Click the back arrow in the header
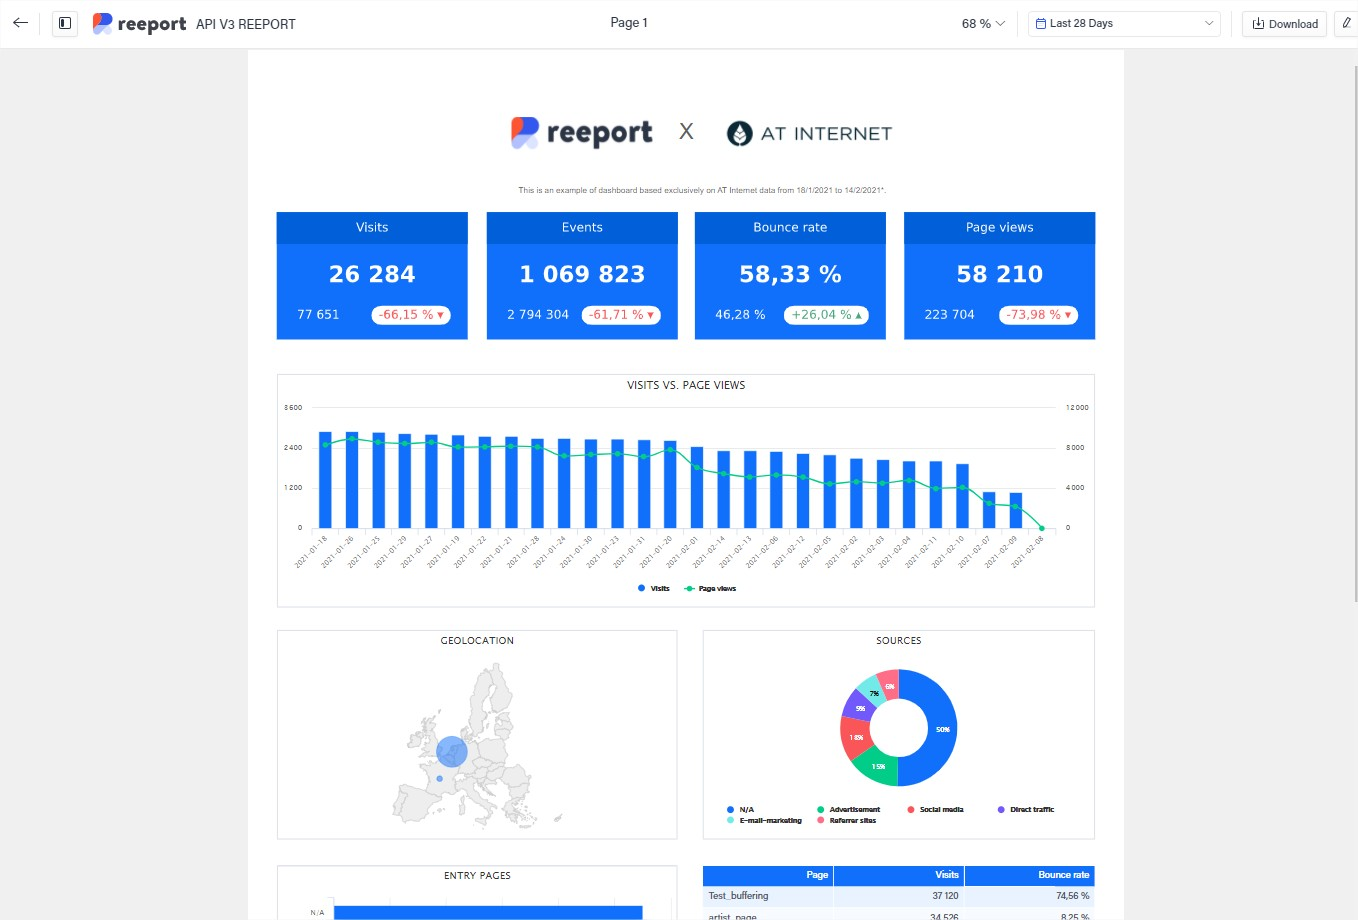The width and height of the screenshot is (1358, 920). [x=20, y=23]
